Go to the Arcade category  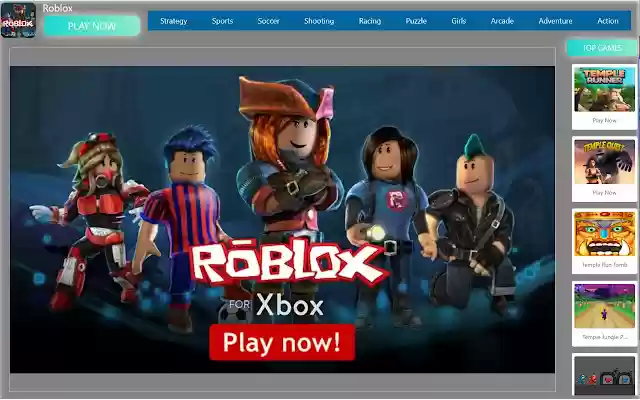click(502, 21)
